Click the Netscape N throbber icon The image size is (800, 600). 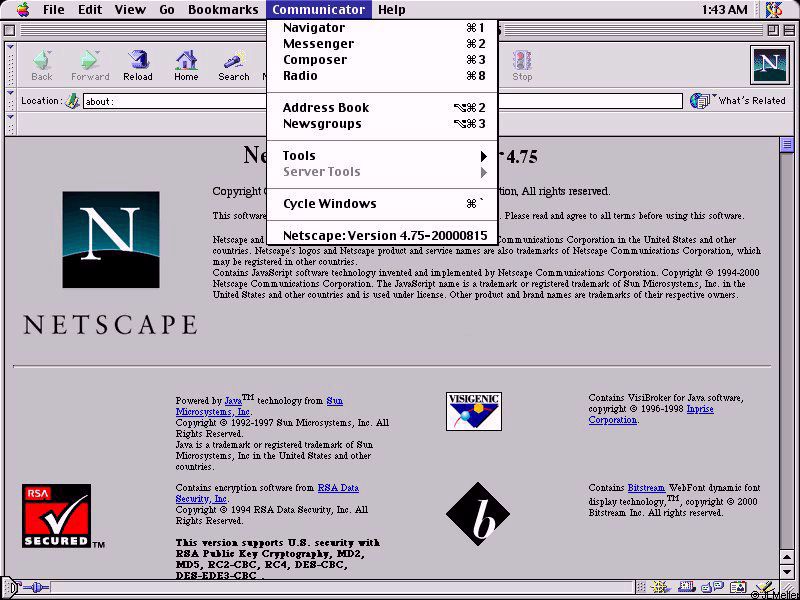coord(769,65)
